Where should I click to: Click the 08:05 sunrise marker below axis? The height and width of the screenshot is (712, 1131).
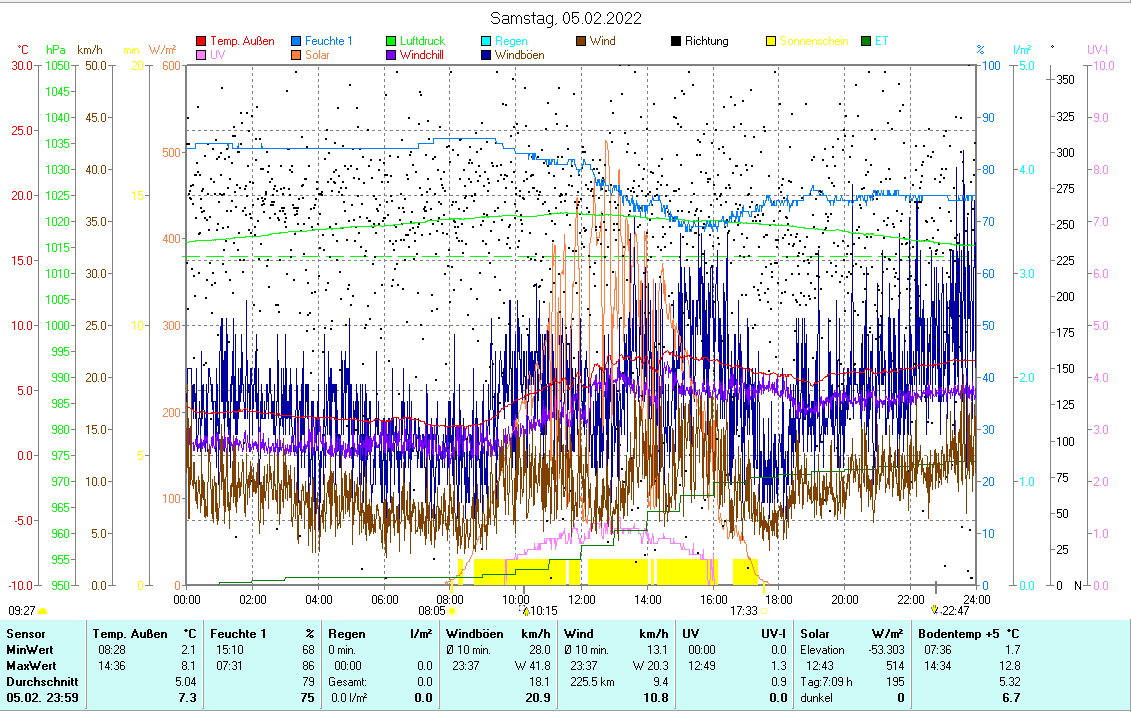[432, 610]
